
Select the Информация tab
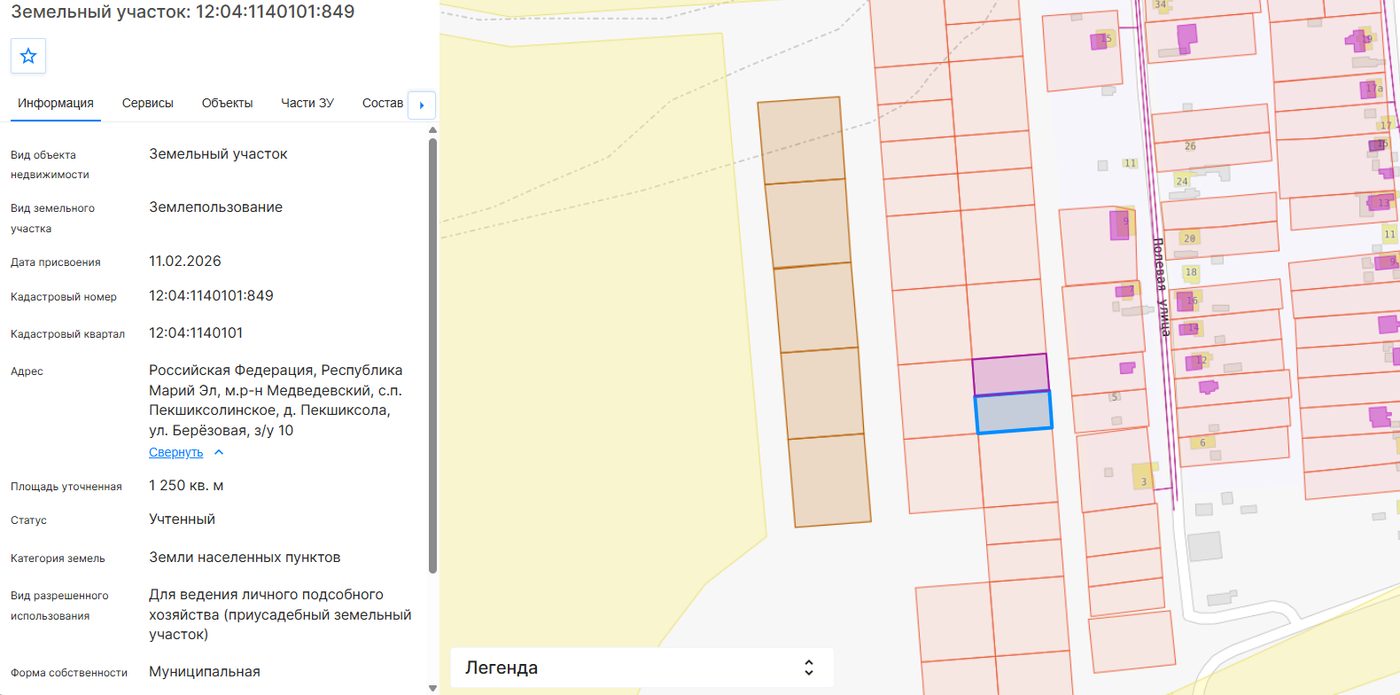pyautogui.click(x=56, y=103)
